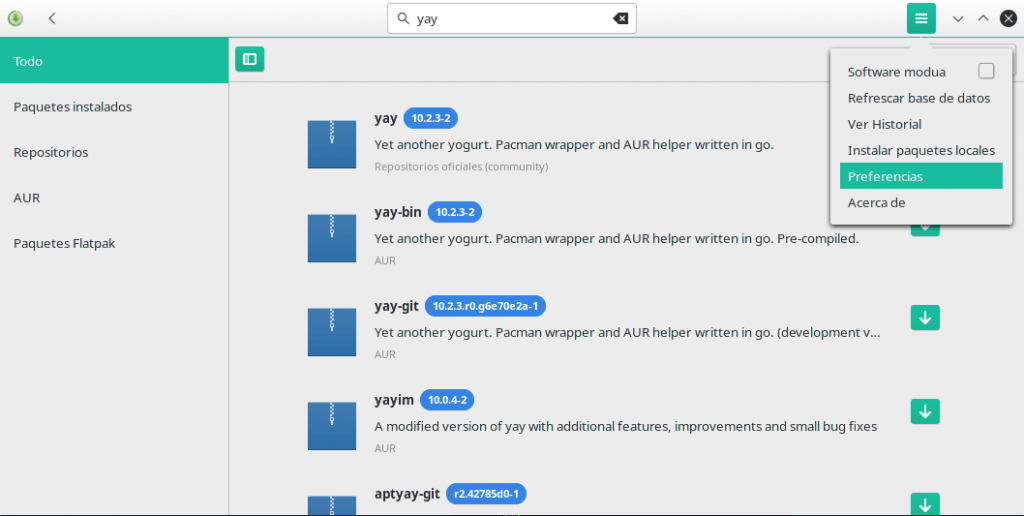
Task: Click version badge 10.2.3.r0.g6e70e2a-1
Action: (485, 306)
